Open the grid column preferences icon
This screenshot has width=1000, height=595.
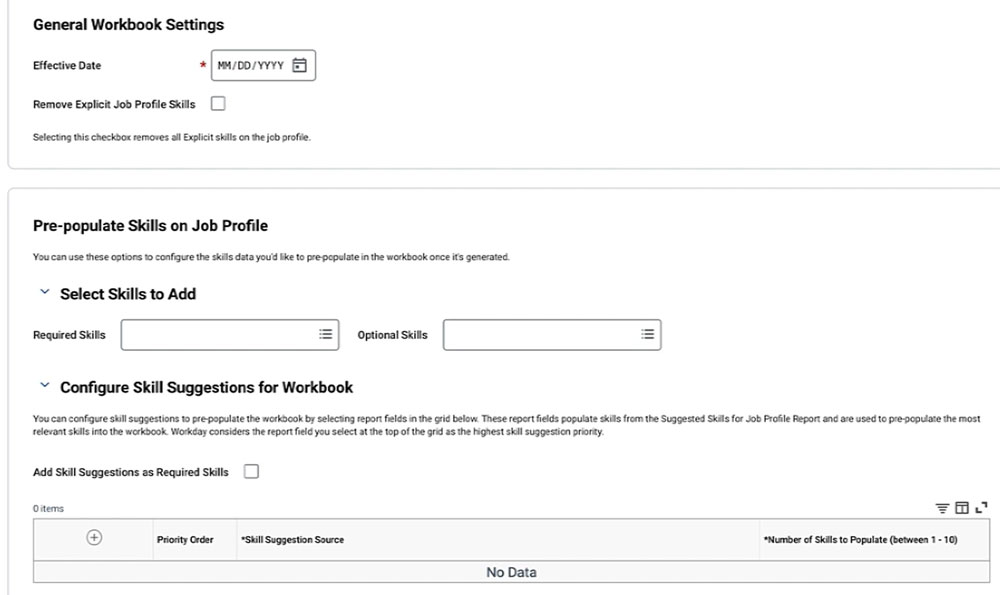[x=962, y=508]
